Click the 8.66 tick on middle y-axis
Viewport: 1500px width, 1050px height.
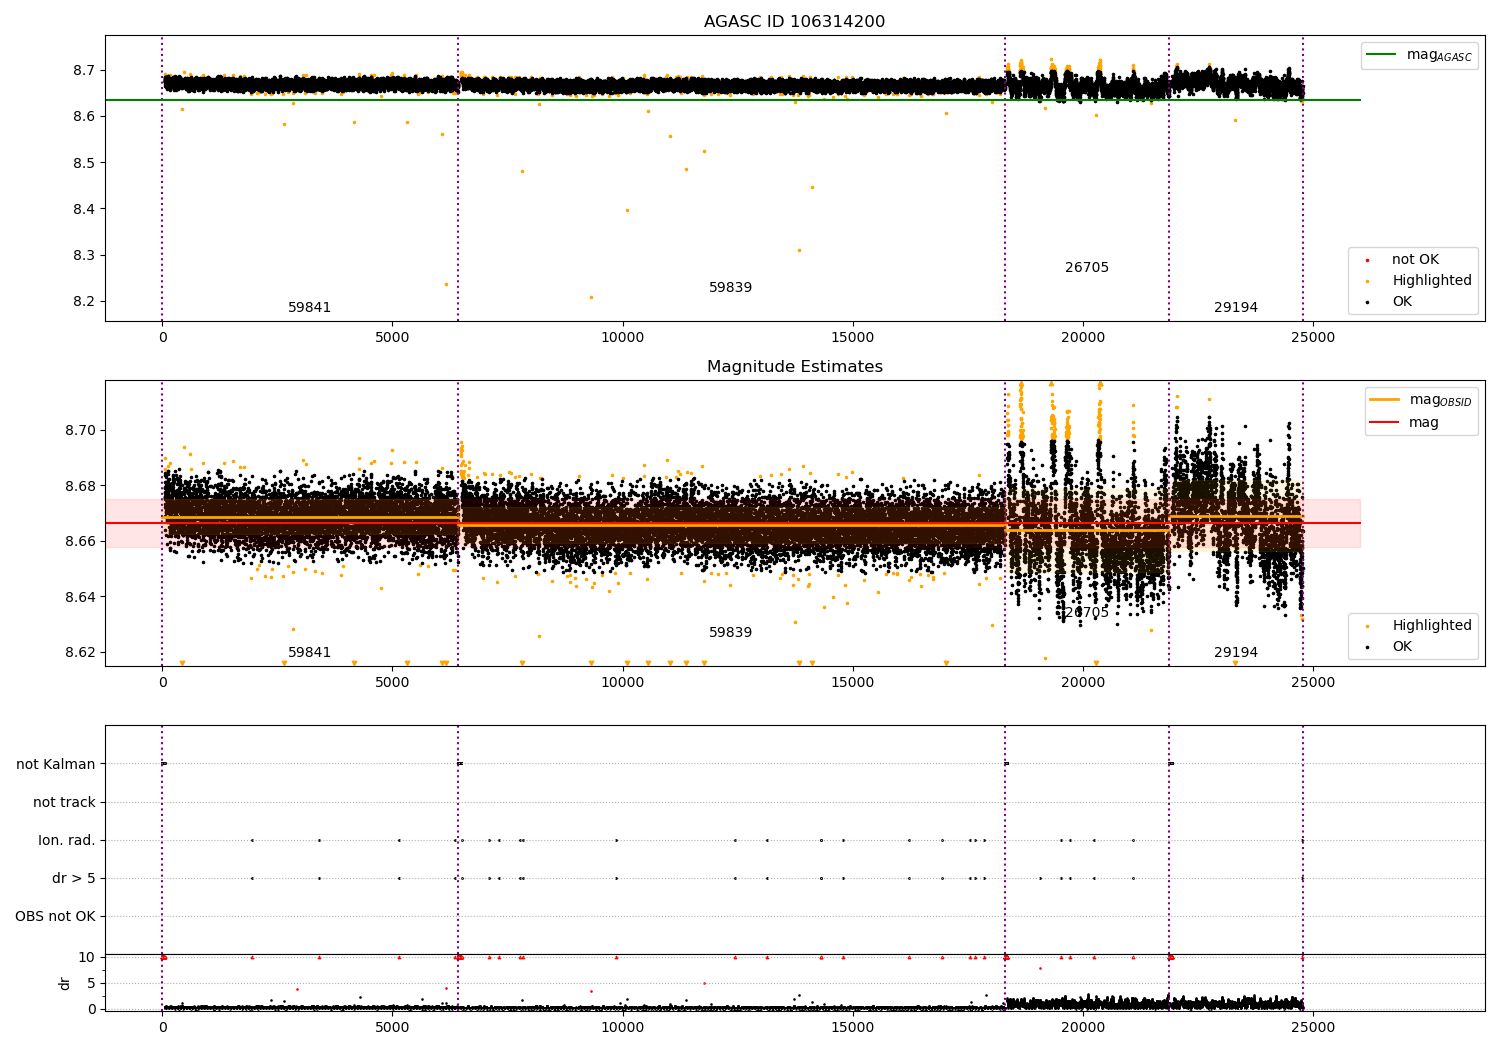80,542
